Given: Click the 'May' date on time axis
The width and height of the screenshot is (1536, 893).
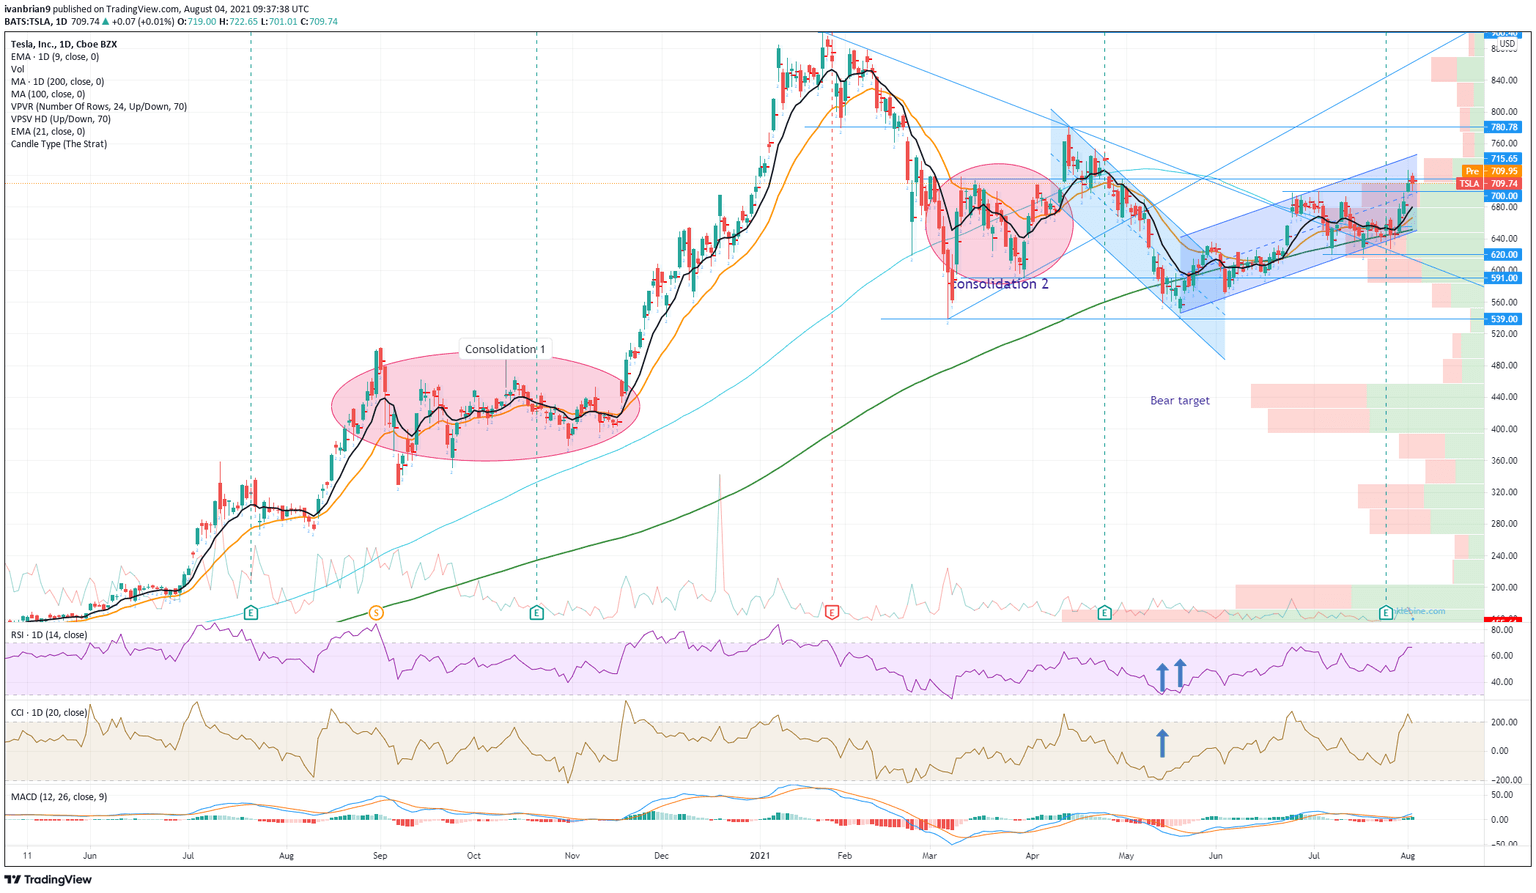Looking at the screenshot, I should tap(1126, 856).
